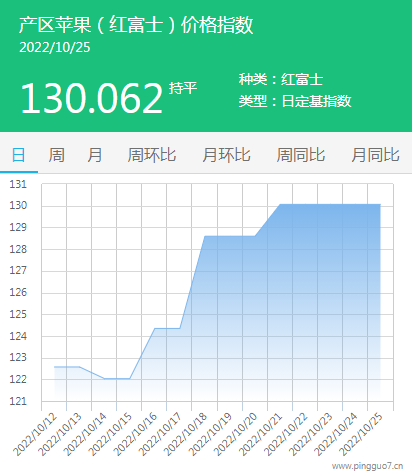
Task: Click the 2022/10/25 date under the title
Action: click(x=55, y=47)
